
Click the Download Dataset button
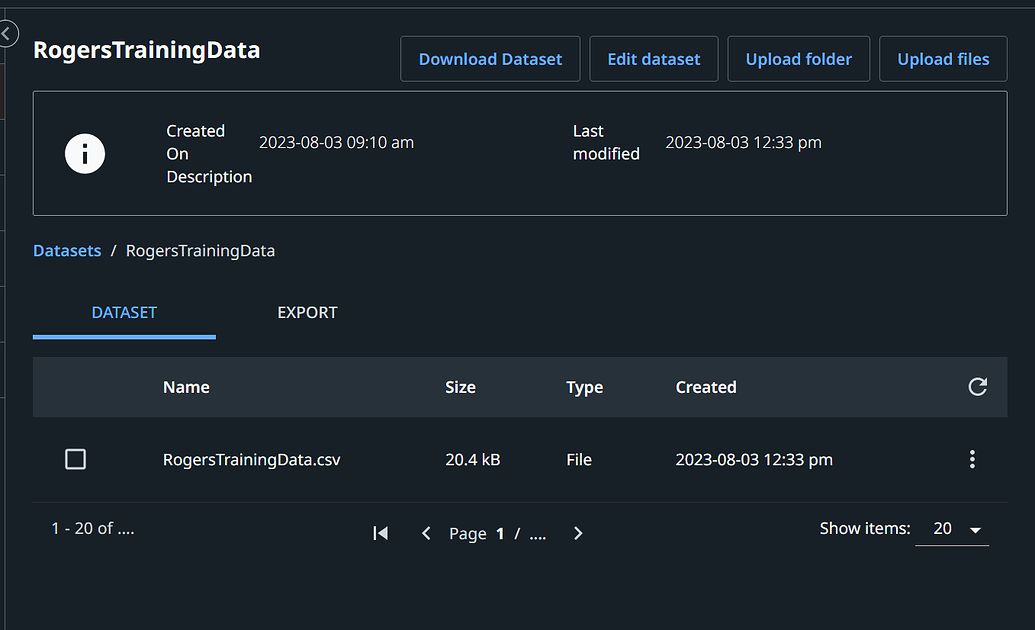point(490,59)
